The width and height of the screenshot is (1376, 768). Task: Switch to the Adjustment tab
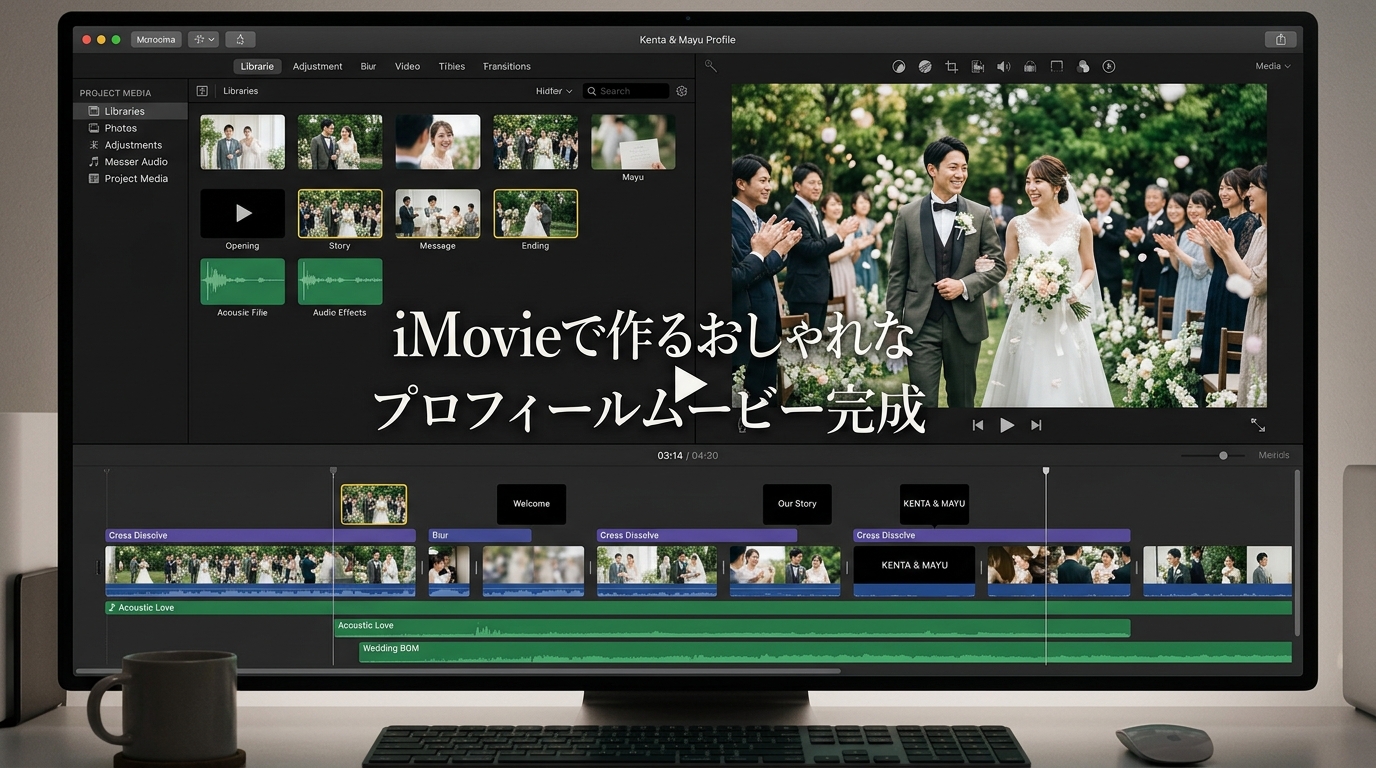coord(317,66)
